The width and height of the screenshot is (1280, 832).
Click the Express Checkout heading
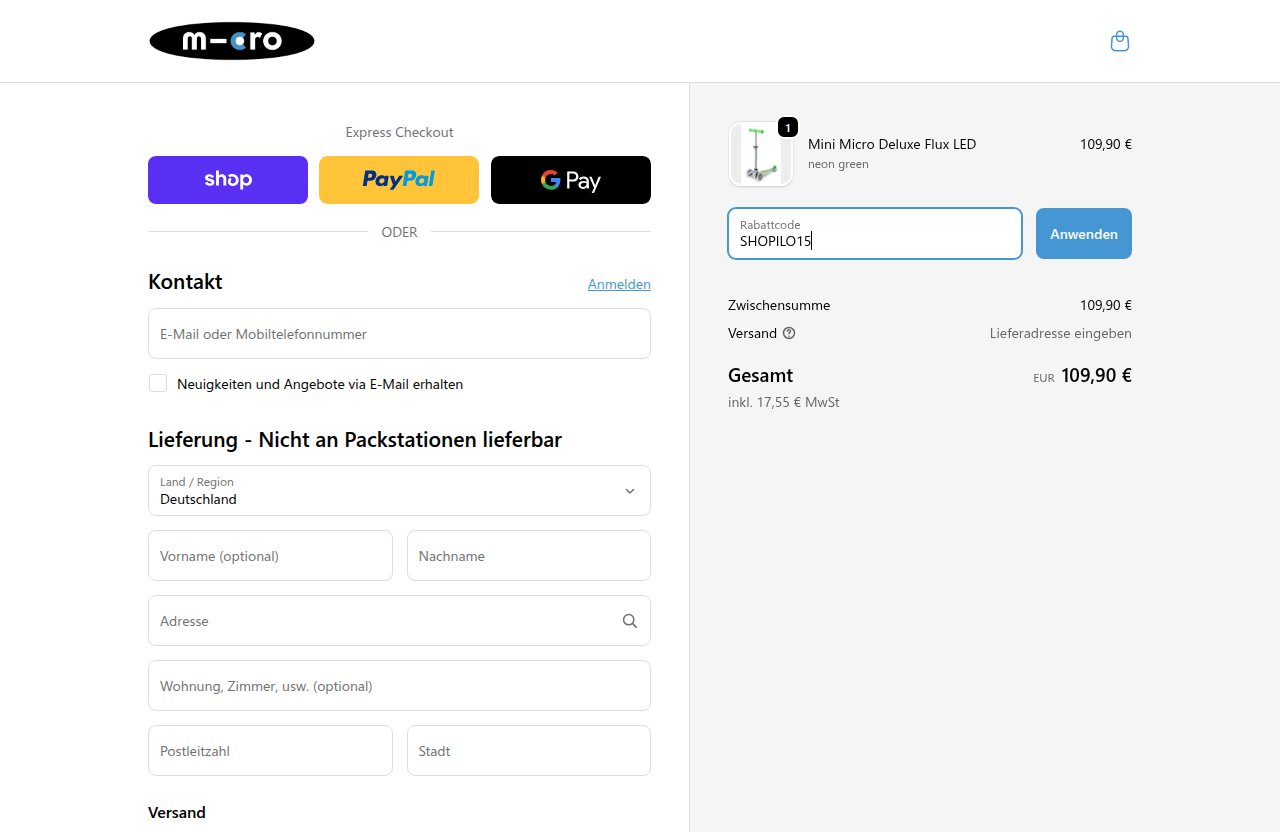point(399,132)
